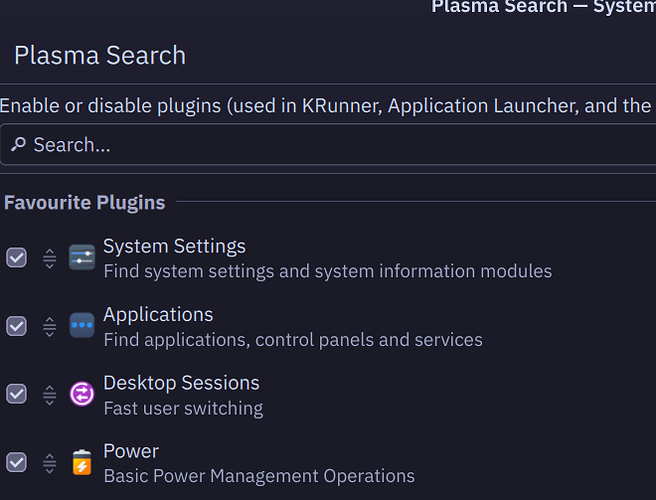Screen dimensions: 656x500
Task: Click "Find applications, control panels and services" text
Action: [293, 340]
